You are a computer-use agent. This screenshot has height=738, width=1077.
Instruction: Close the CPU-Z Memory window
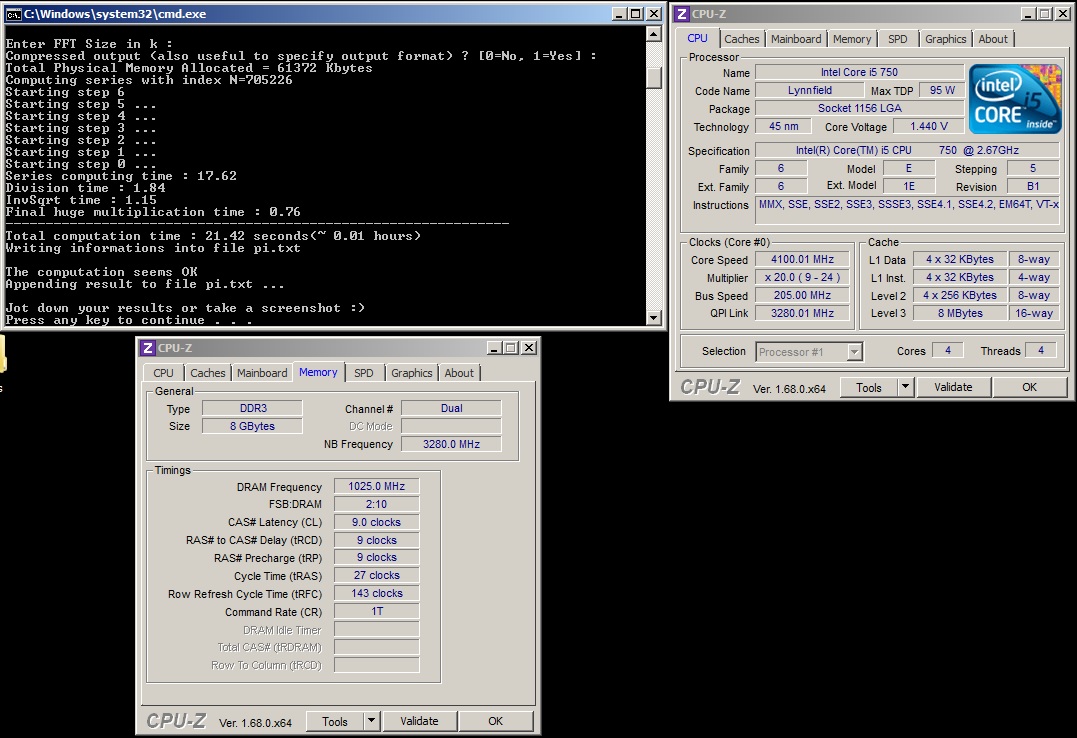click(528, 348)
